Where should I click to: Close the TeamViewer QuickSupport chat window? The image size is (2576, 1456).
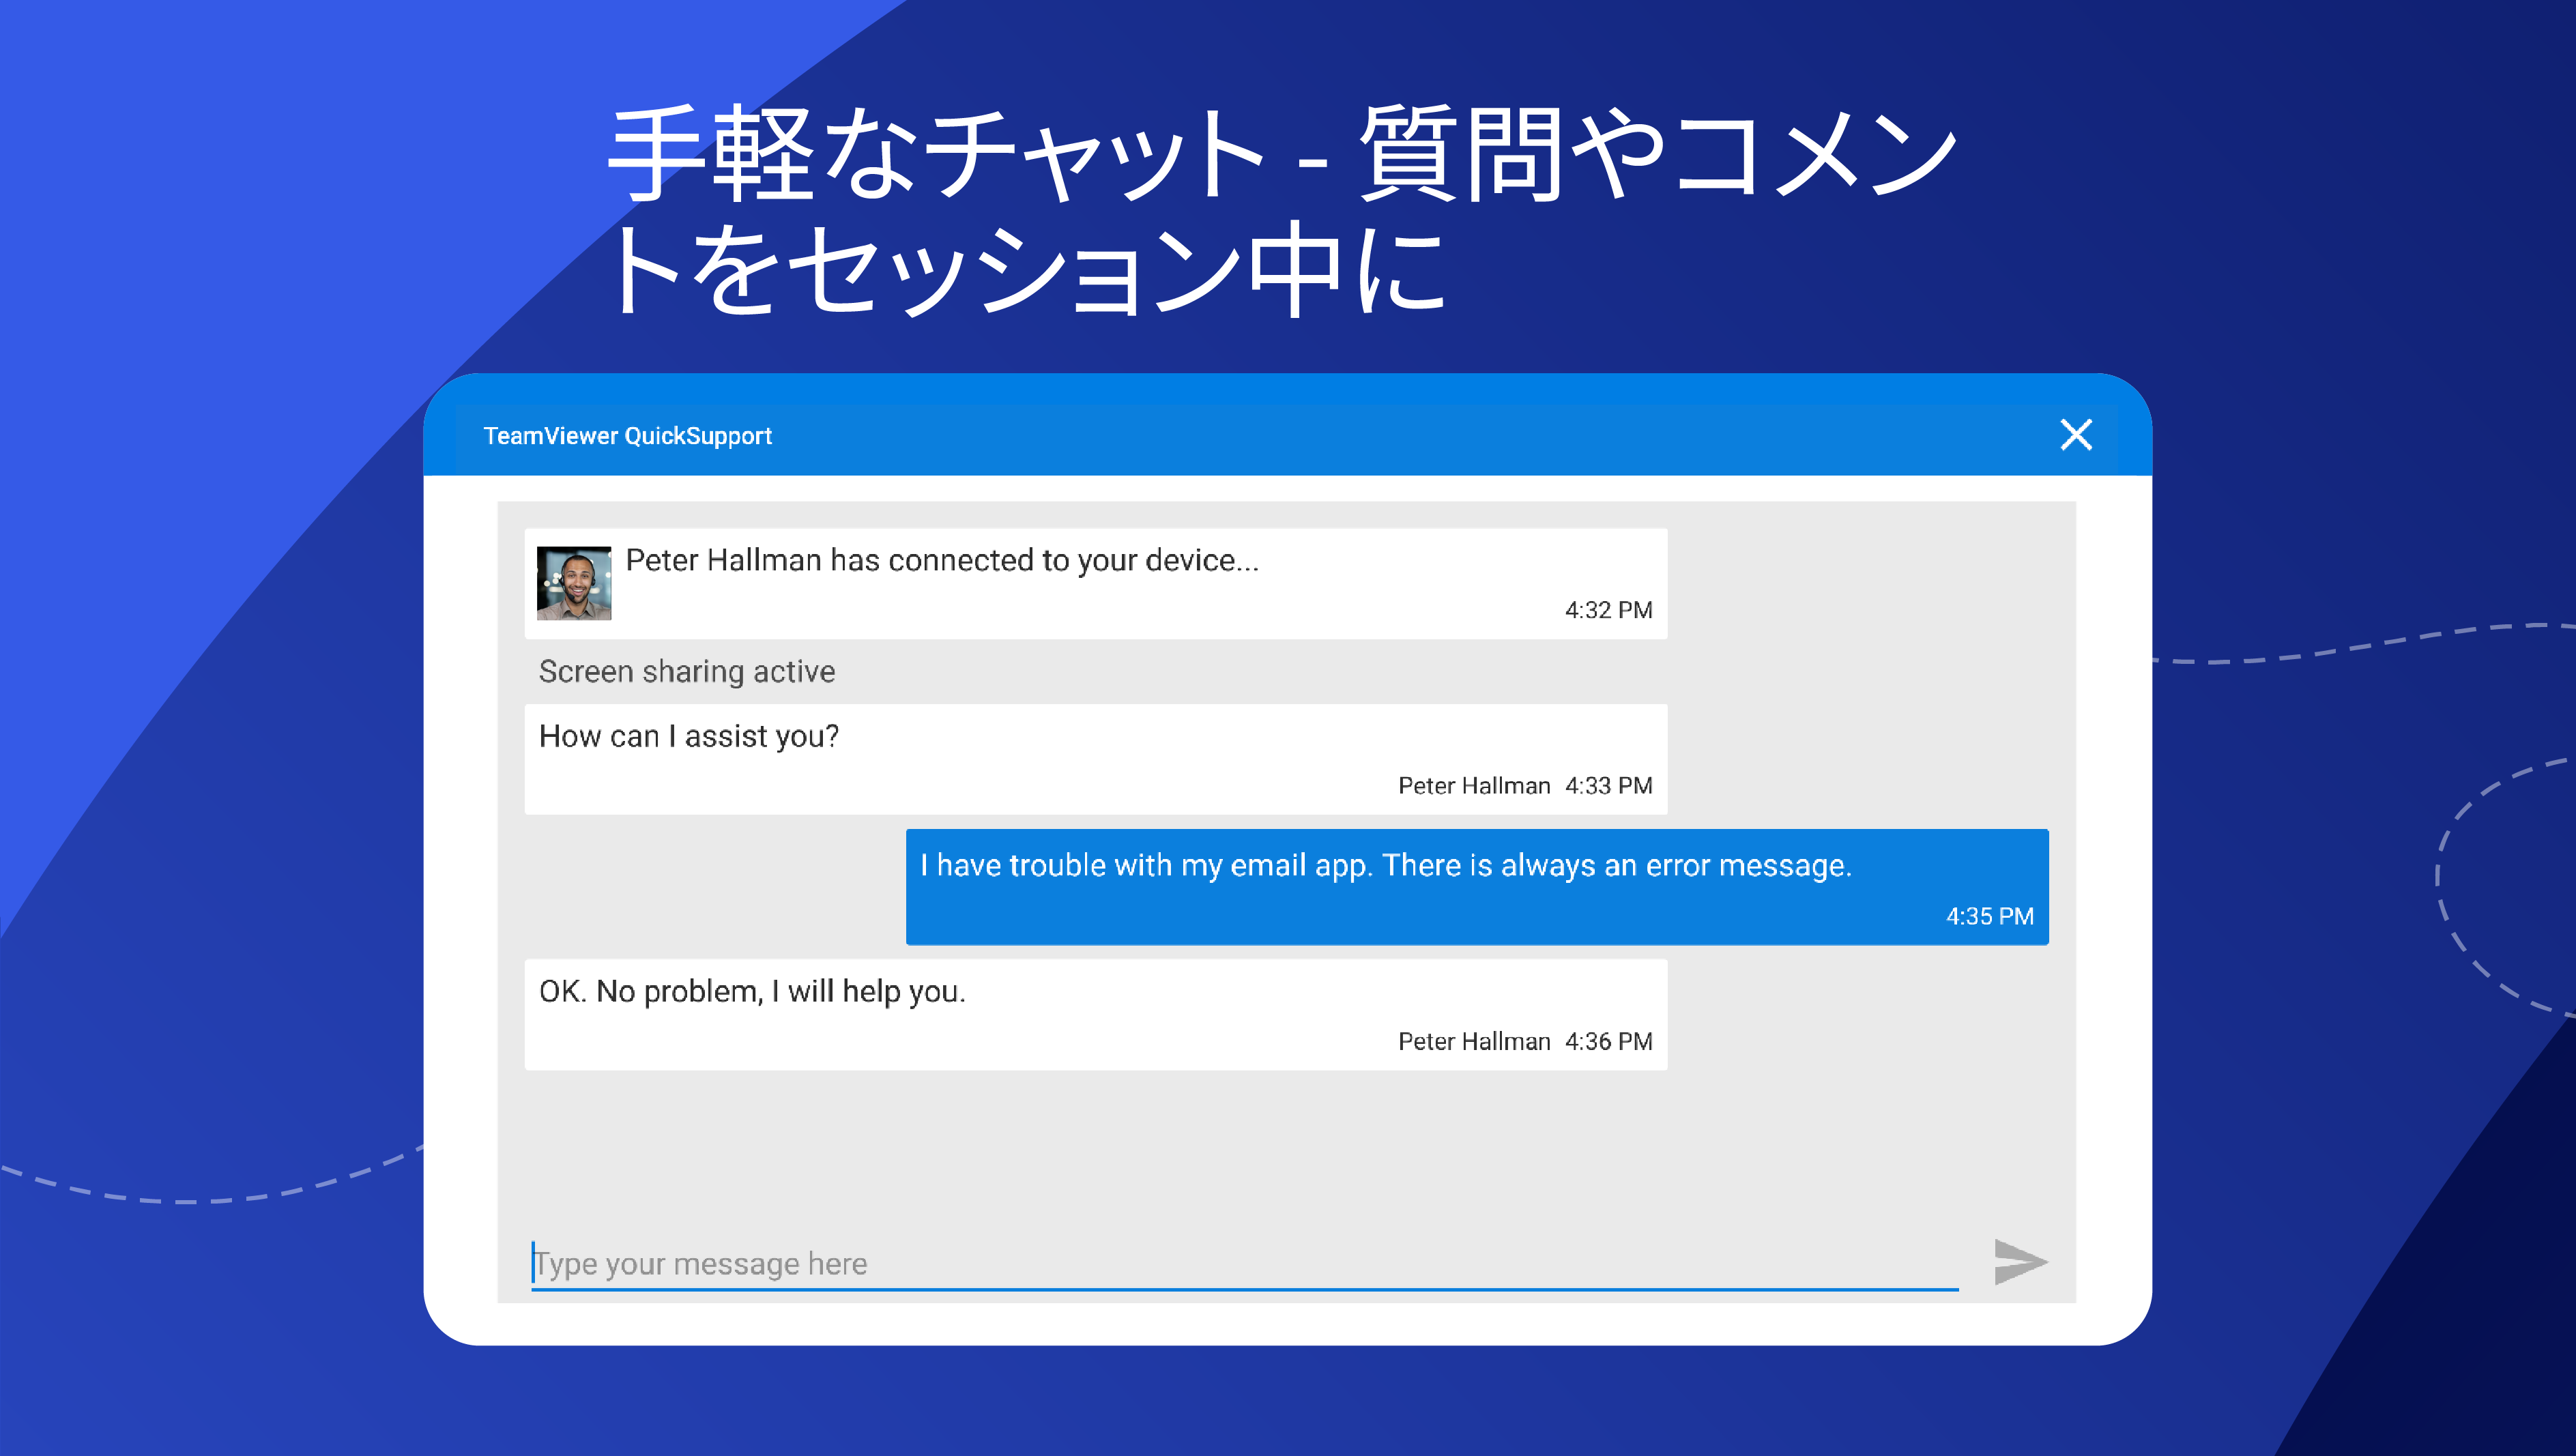point(2076,435)
